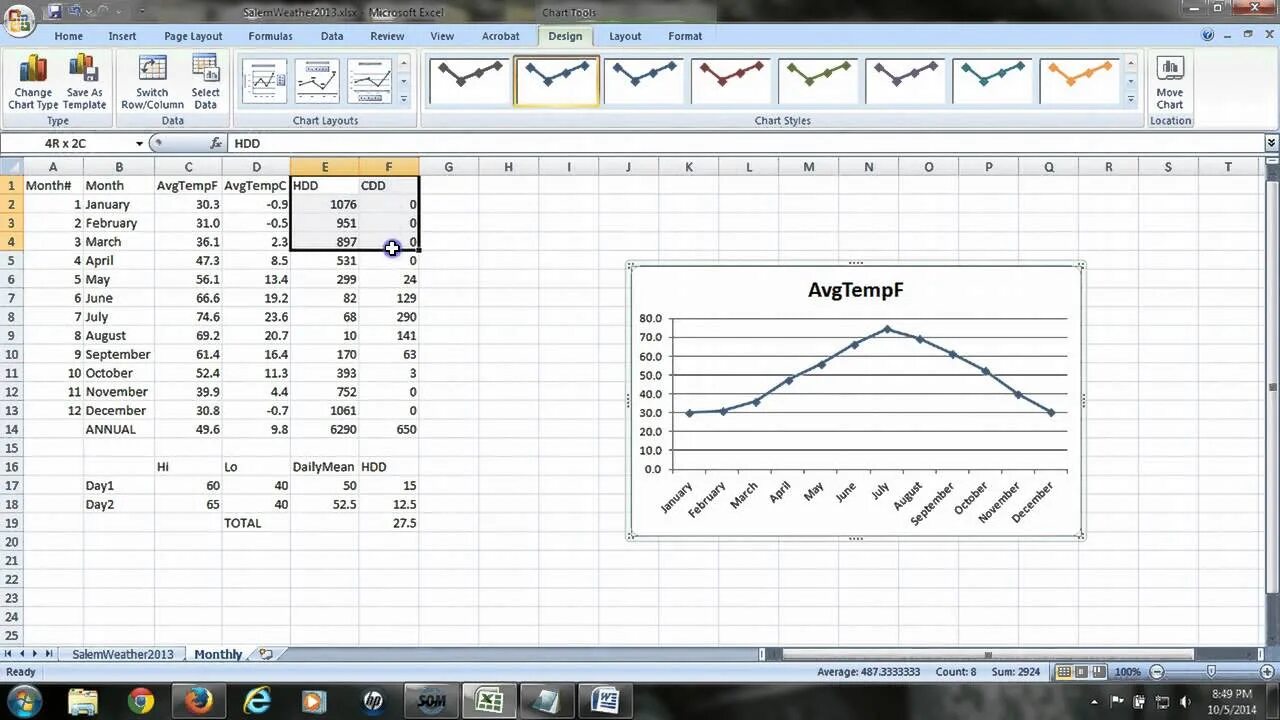Choose the purple chart style

905,81
